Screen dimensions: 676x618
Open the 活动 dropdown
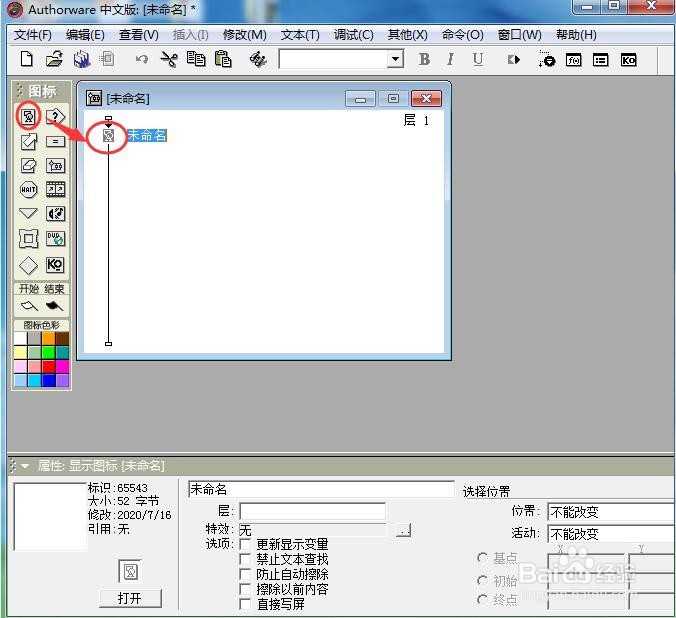611,534
